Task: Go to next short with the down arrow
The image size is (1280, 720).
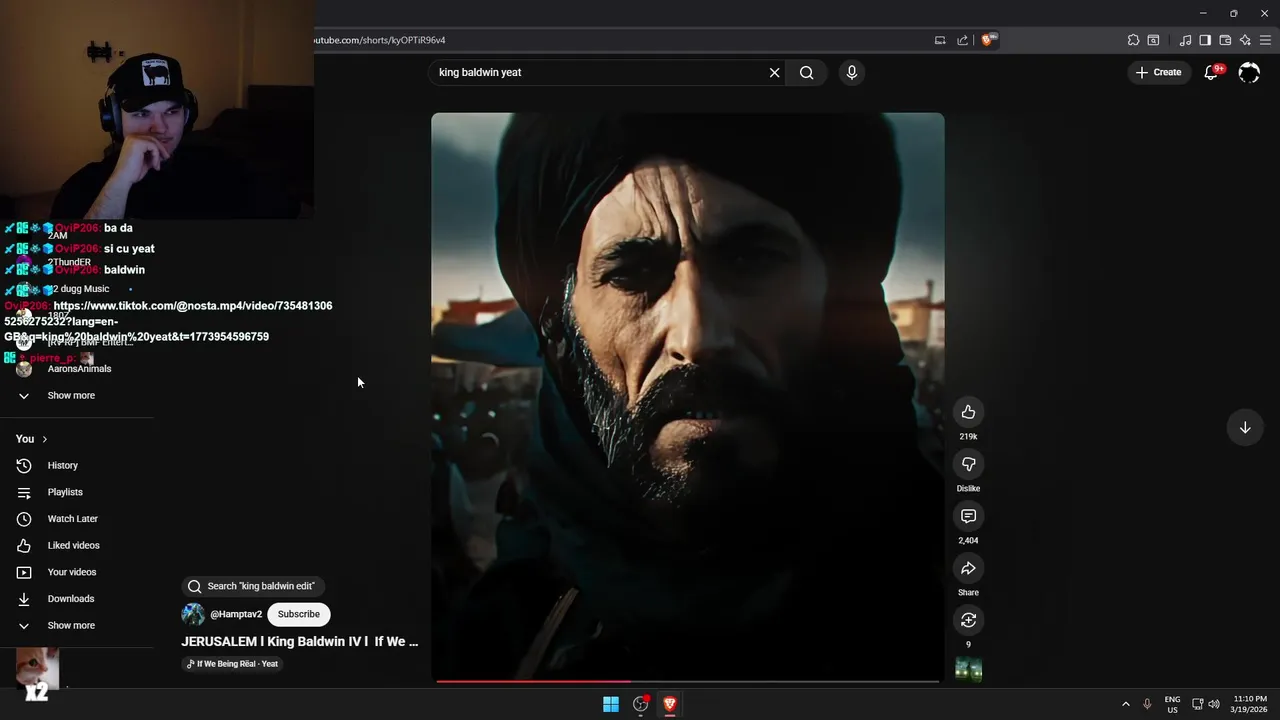Action: [1245, 428]
